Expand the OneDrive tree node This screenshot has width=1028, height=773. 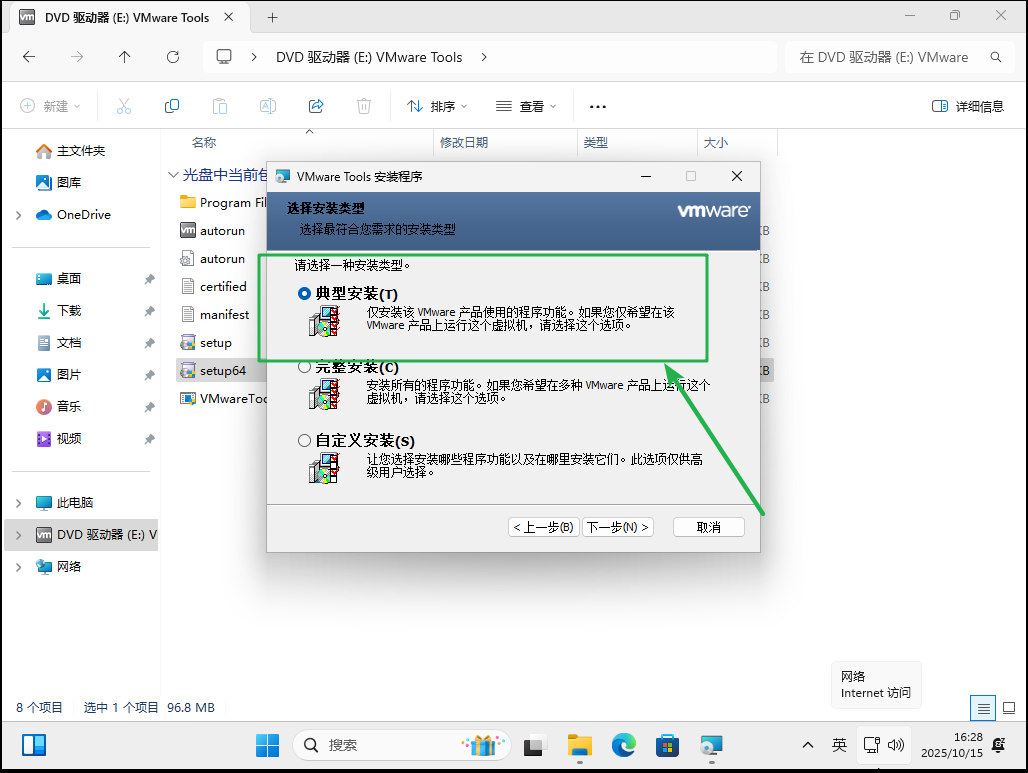click(18, 215)
